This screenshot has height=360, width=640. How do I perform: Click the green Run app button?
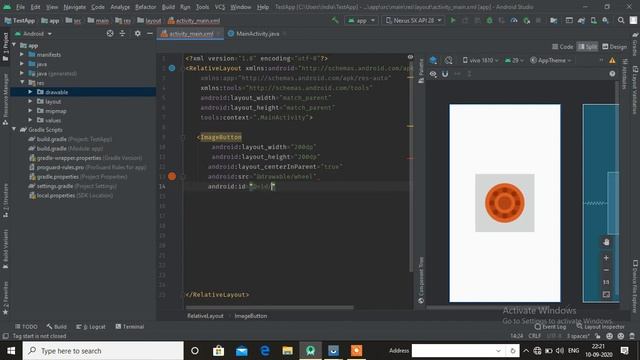coord(453,20)
